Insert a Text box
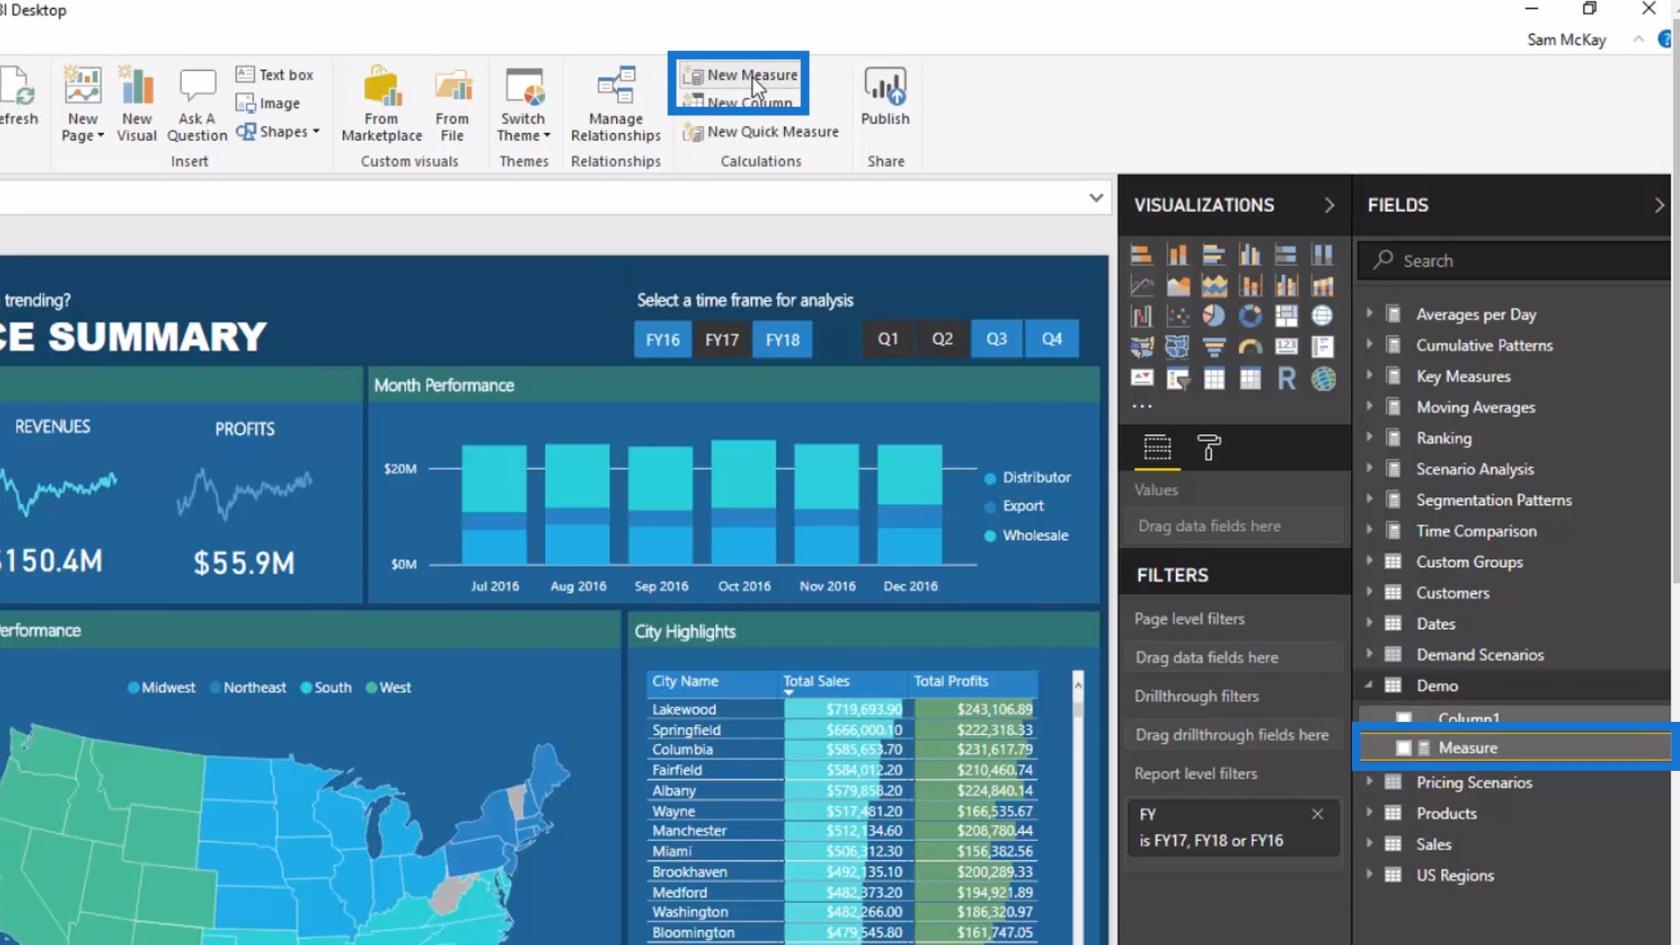 click(275, 75)
